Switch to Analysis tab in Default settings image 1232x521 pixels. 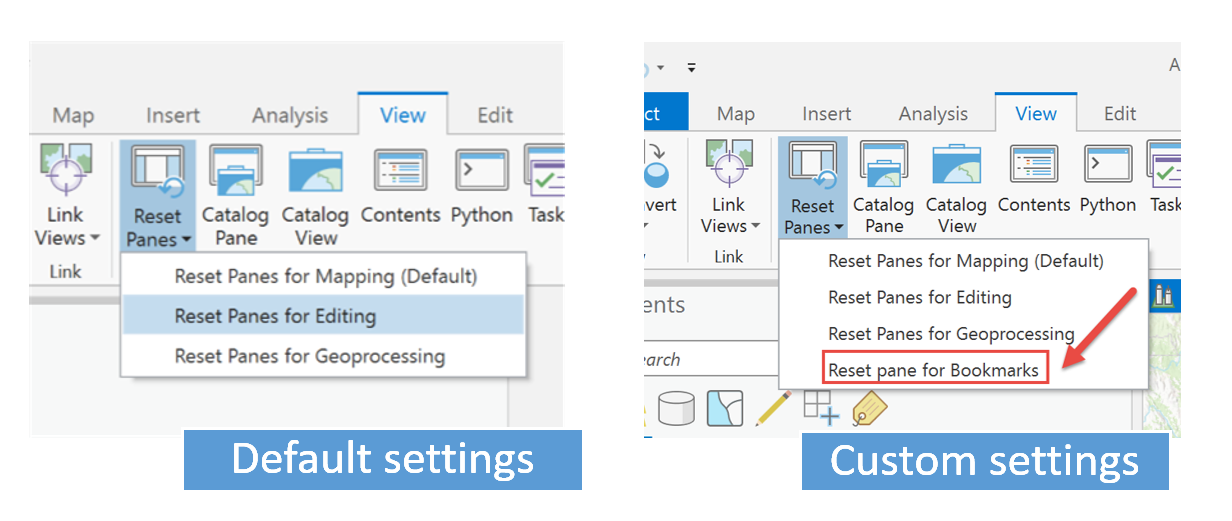pyautogui.click(x=290, y=116)
